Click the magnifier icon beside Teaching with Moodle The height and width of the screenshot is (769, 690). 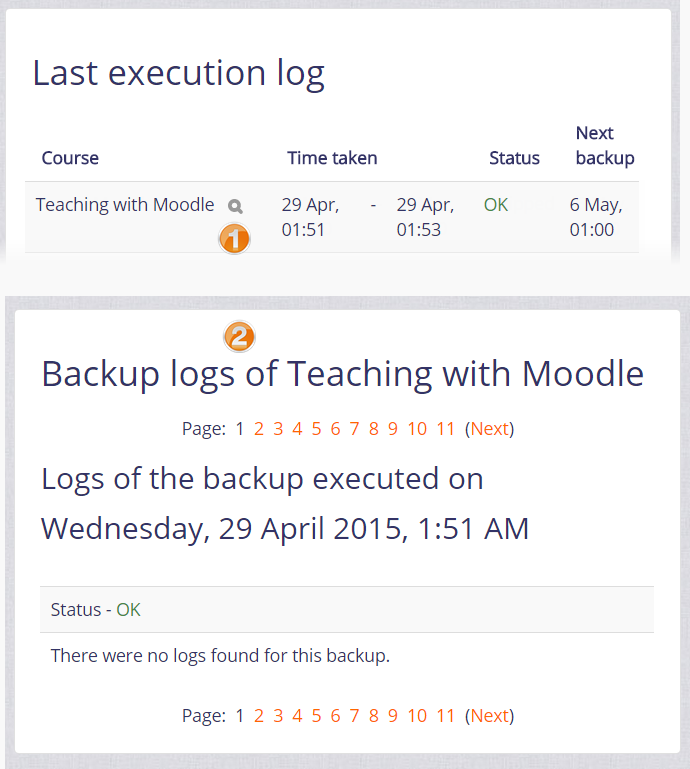tap(235, 206)
